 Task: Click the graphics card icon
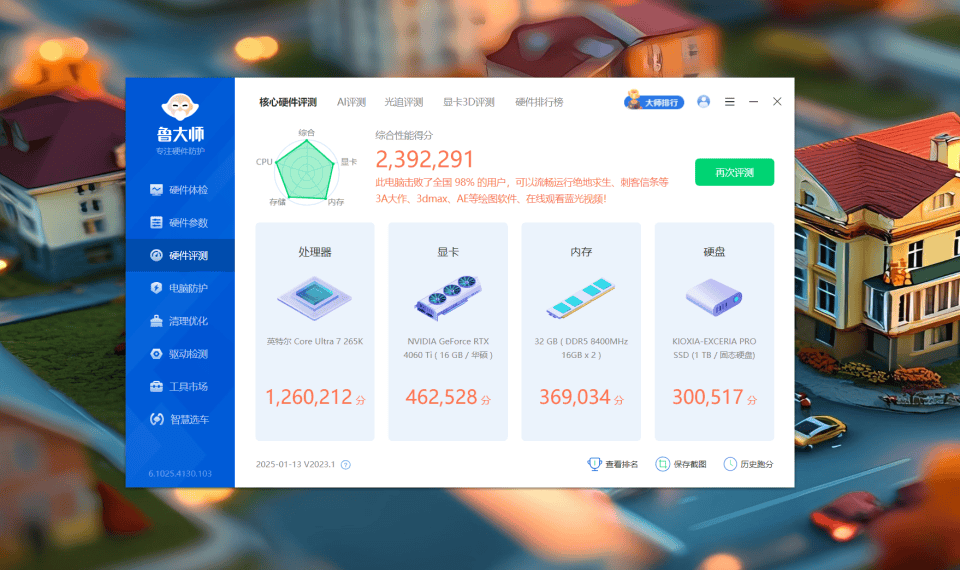pos(448,298)
